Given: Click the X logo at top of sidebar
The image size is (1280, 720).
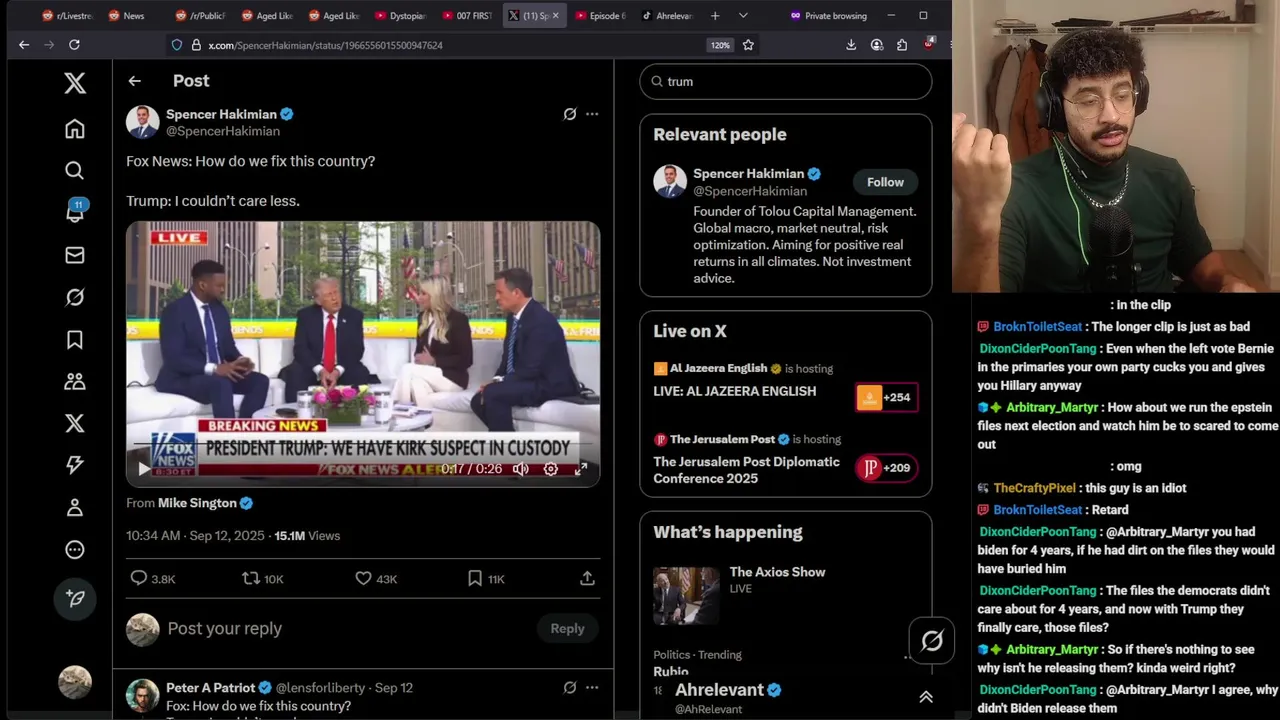Looking at the screenshot, I should (75, 83).
